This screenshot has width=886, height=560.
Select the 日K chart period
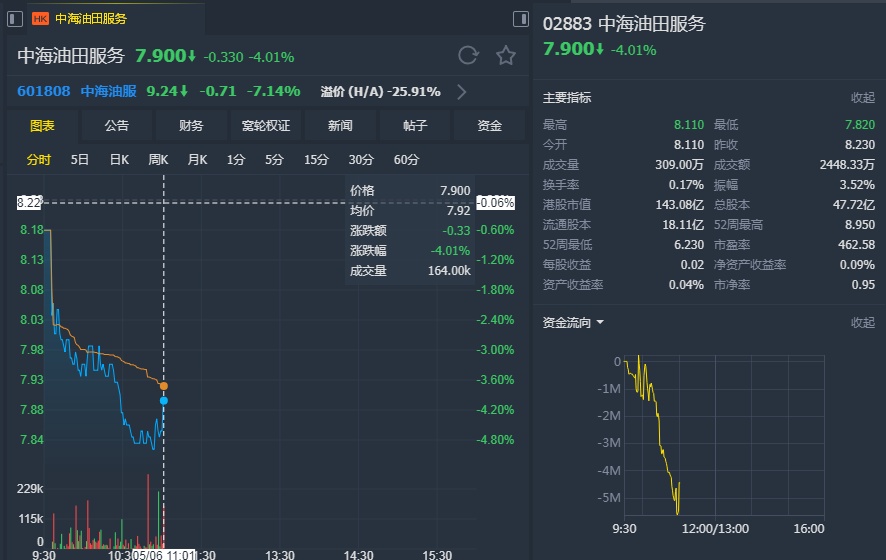click(x=119, y=160)
